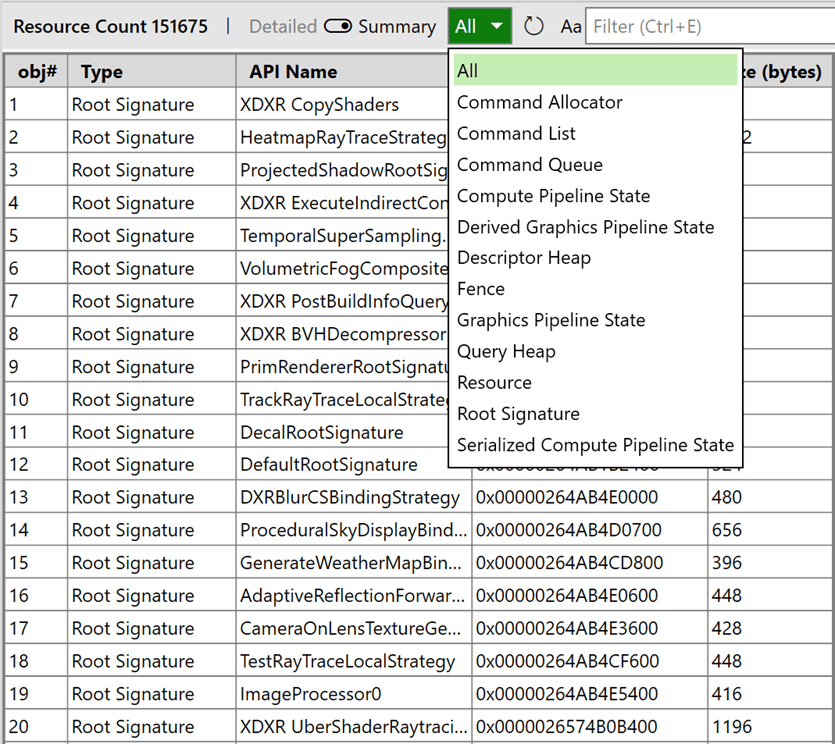
Task: Click the ProceduralSkyDisplayBind... cell
Action: (x=354, y=530)
